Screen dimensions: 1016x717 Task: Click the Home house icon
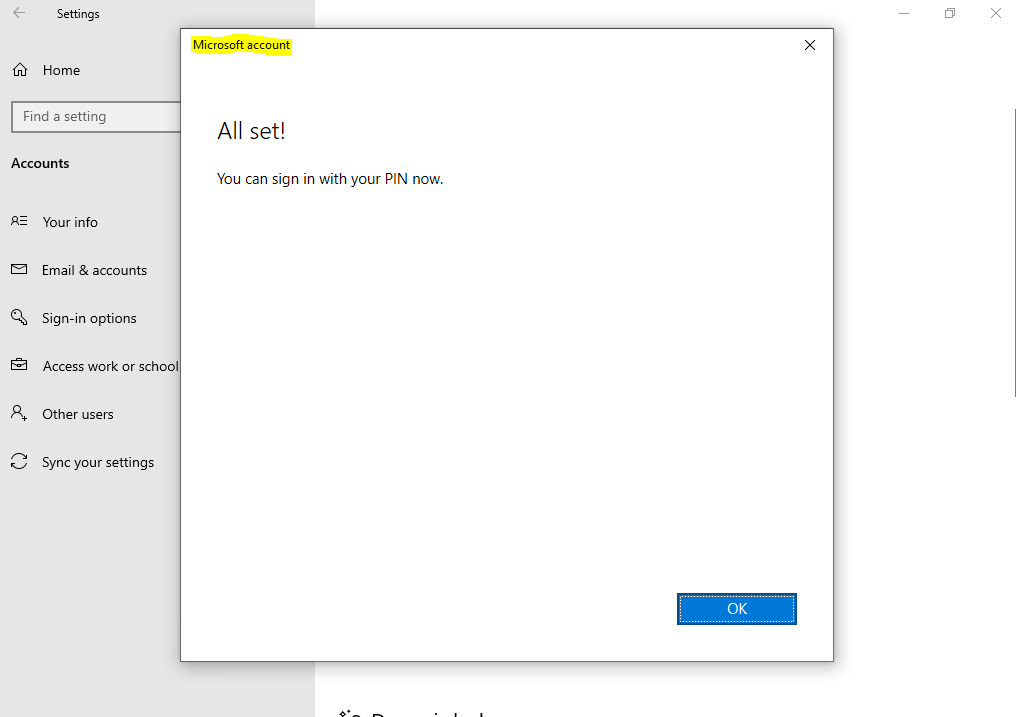tap(20, 70)
